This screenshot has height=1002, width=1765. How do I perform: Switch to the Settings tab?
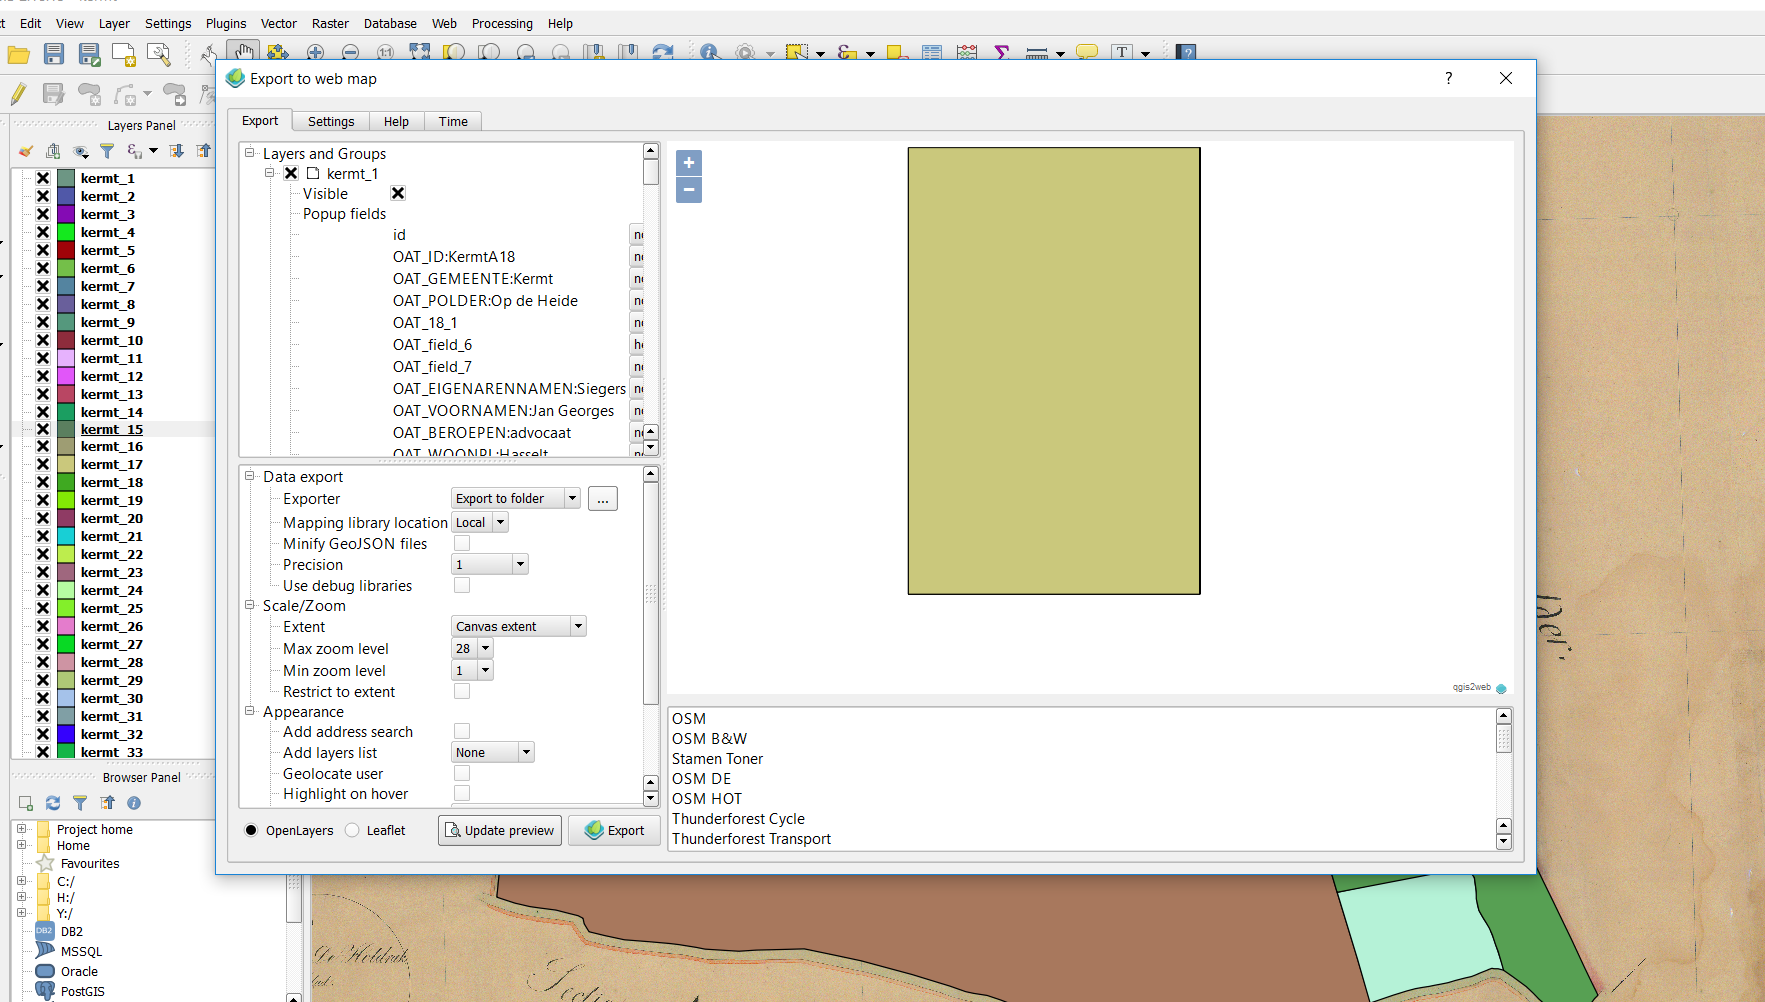pyautogui.click(x=330, y=121)
